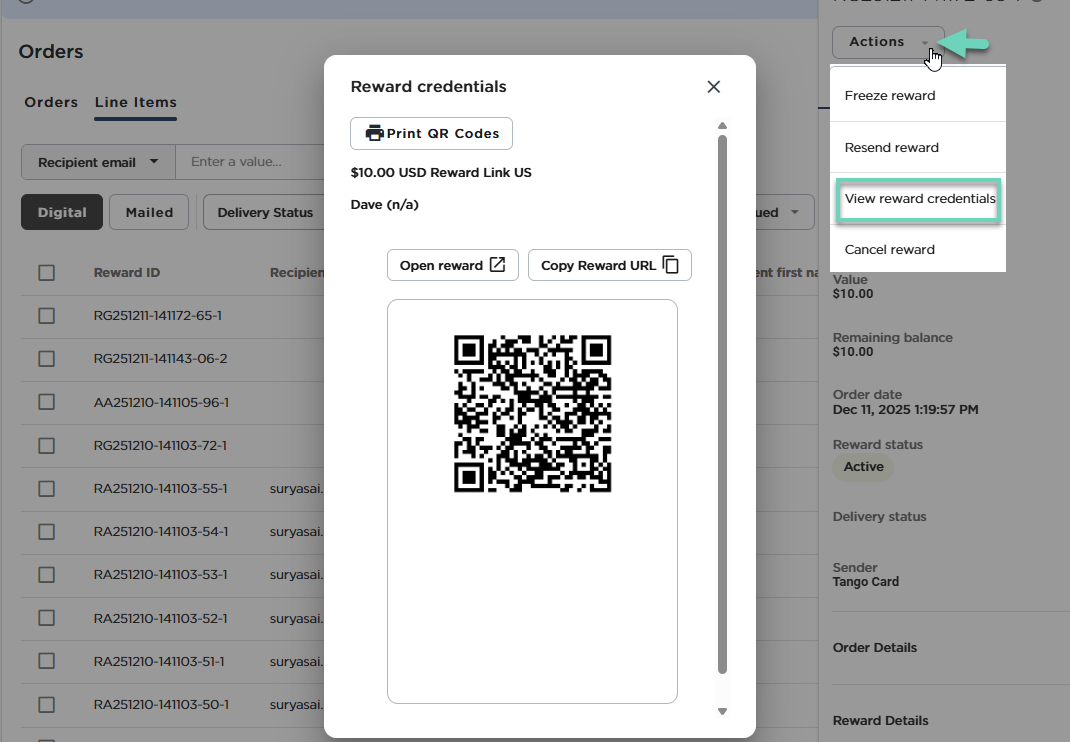Expand the Recipient email filter dropdown
The width and height of the screenshot is (1070, 742).
(x=98, y=162)
